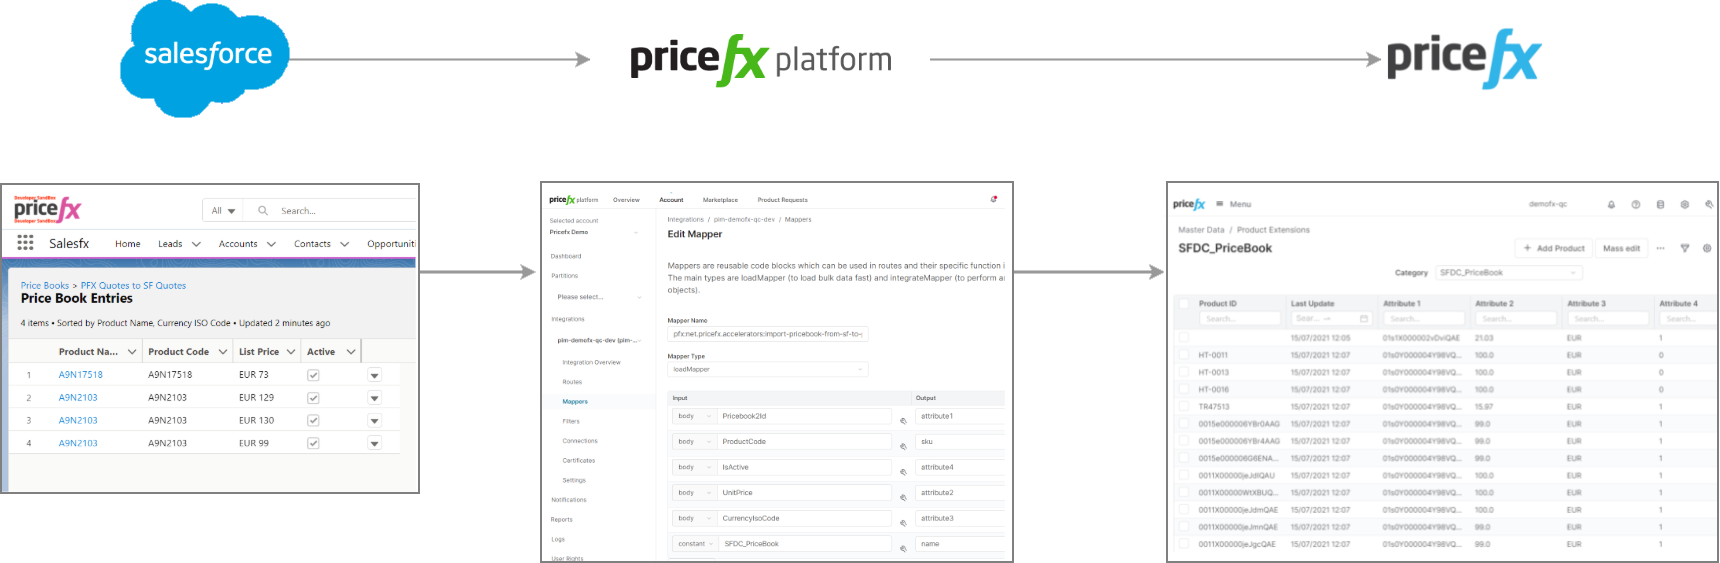The image size is (1720, 563).
Task: Open the row actions dropdown for the EUR 99 entry
Action: tap(375, 443)
